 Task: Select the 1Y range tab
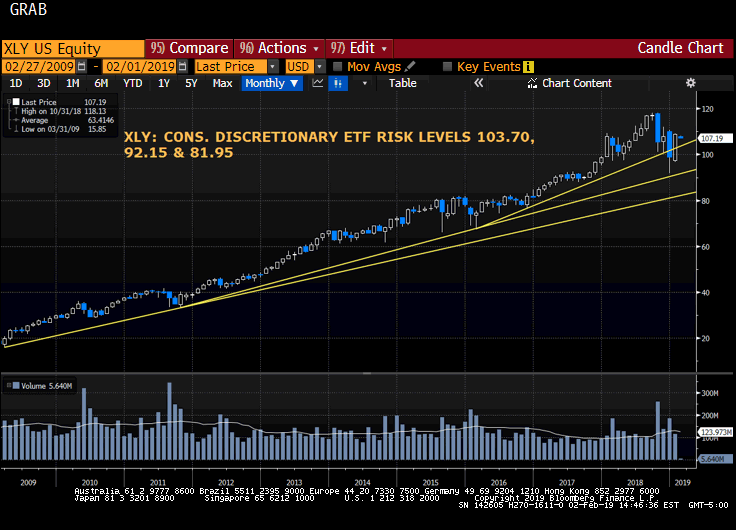point(163,84)
